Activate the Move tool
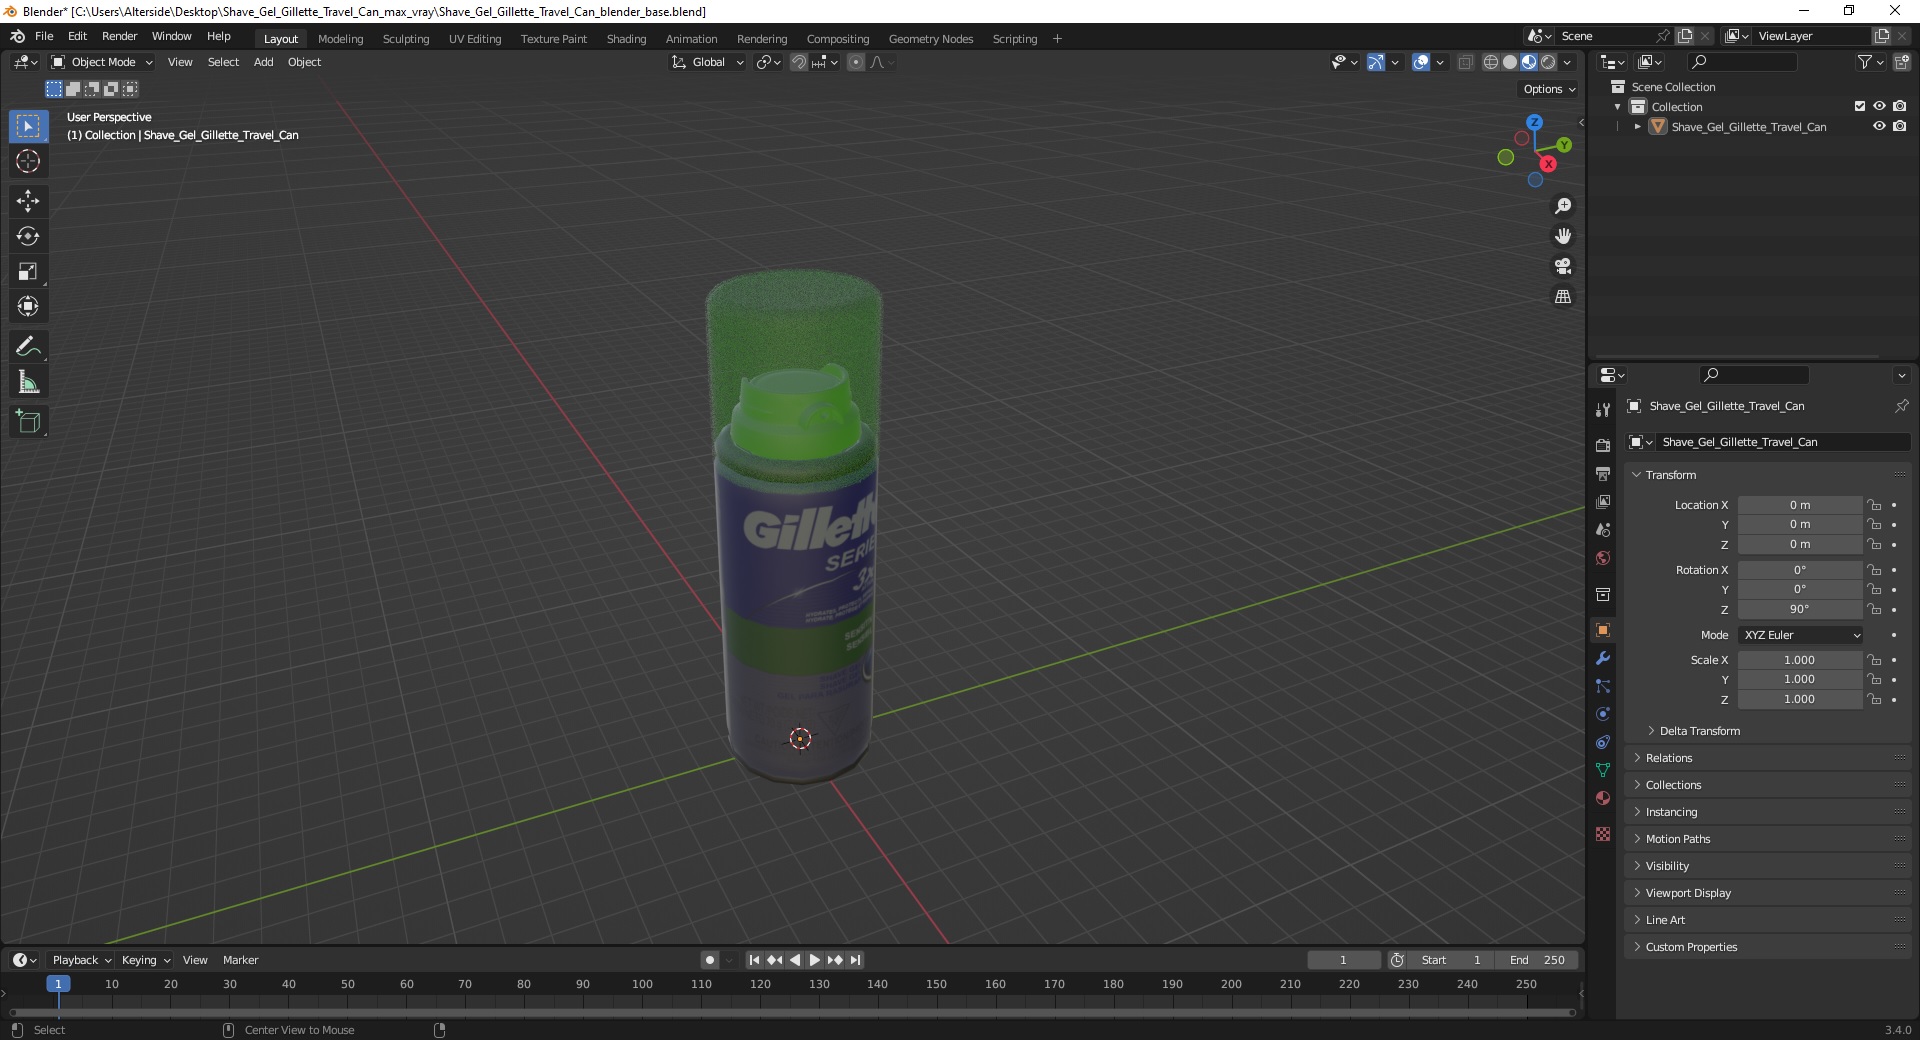1920x1040 pixels. pyautogui.click(x=28, y=200)
